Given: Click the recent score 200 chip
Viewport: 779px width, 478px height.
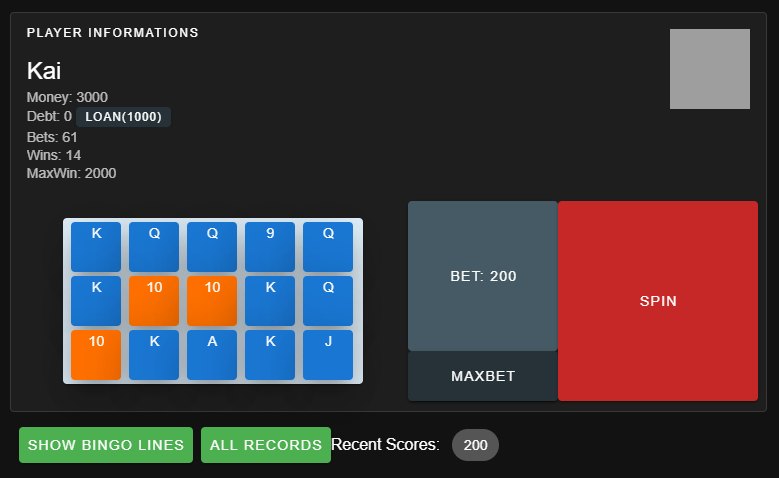Looking at the screenshot, I should click(475, 445).
